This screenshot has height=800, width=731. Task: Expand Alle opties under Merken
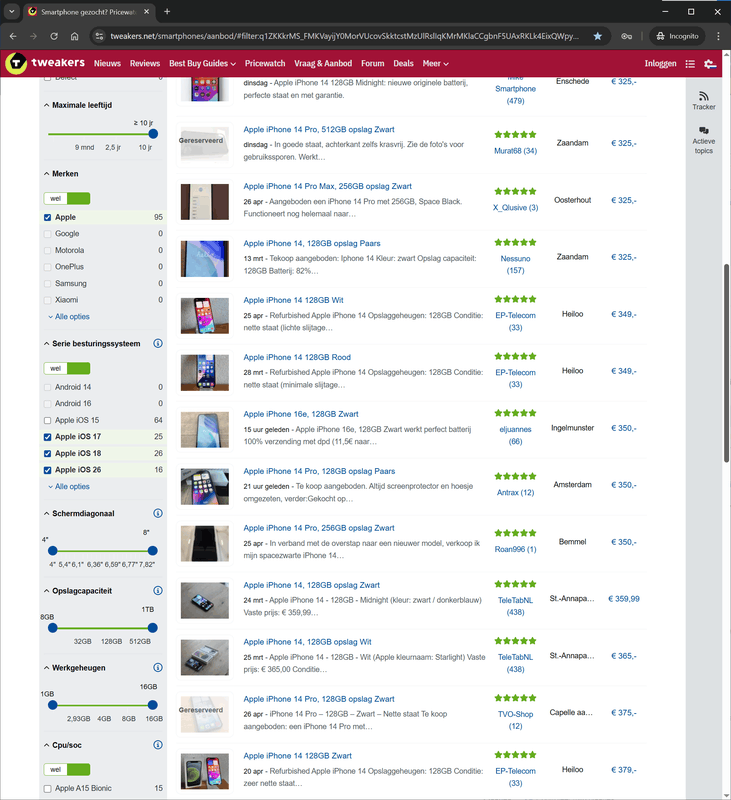[69, 316]
